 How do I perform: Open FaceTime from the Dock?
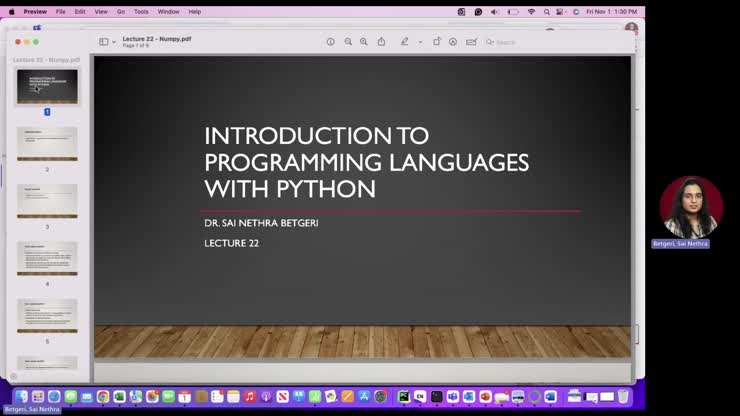tap(168, 397)
